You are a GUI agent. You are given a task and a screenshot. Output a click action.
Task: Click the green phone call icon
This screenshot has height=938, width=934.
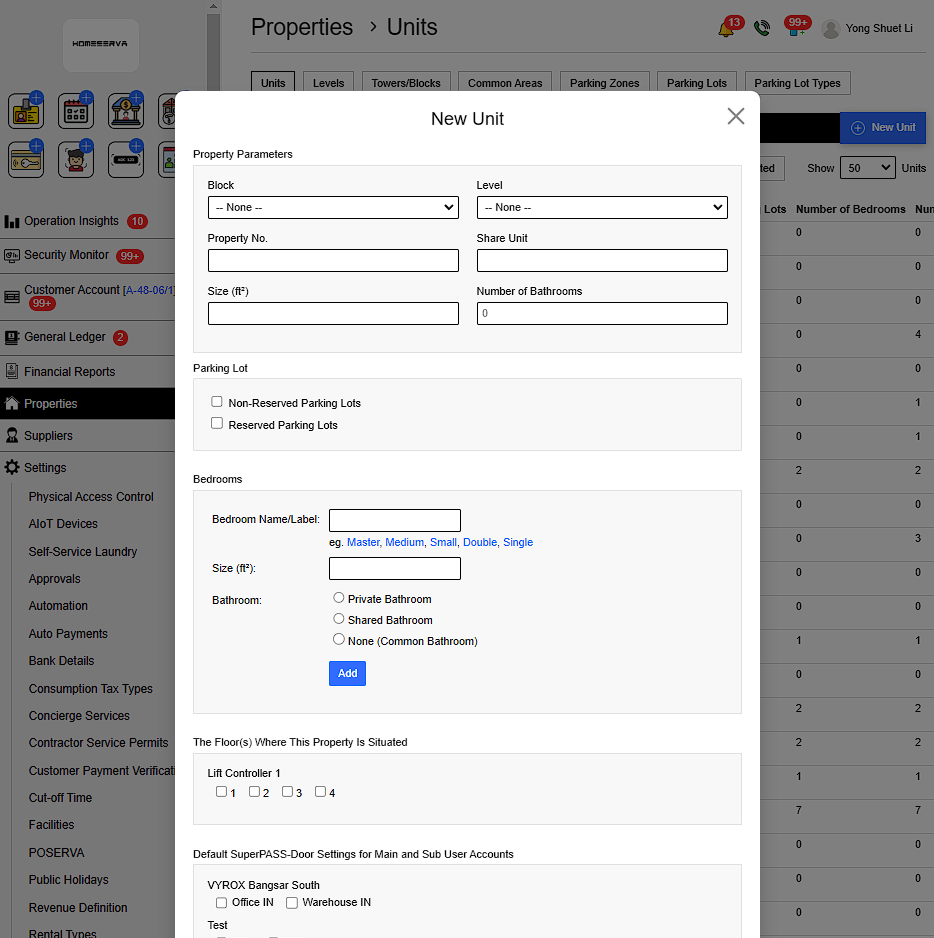762,29
